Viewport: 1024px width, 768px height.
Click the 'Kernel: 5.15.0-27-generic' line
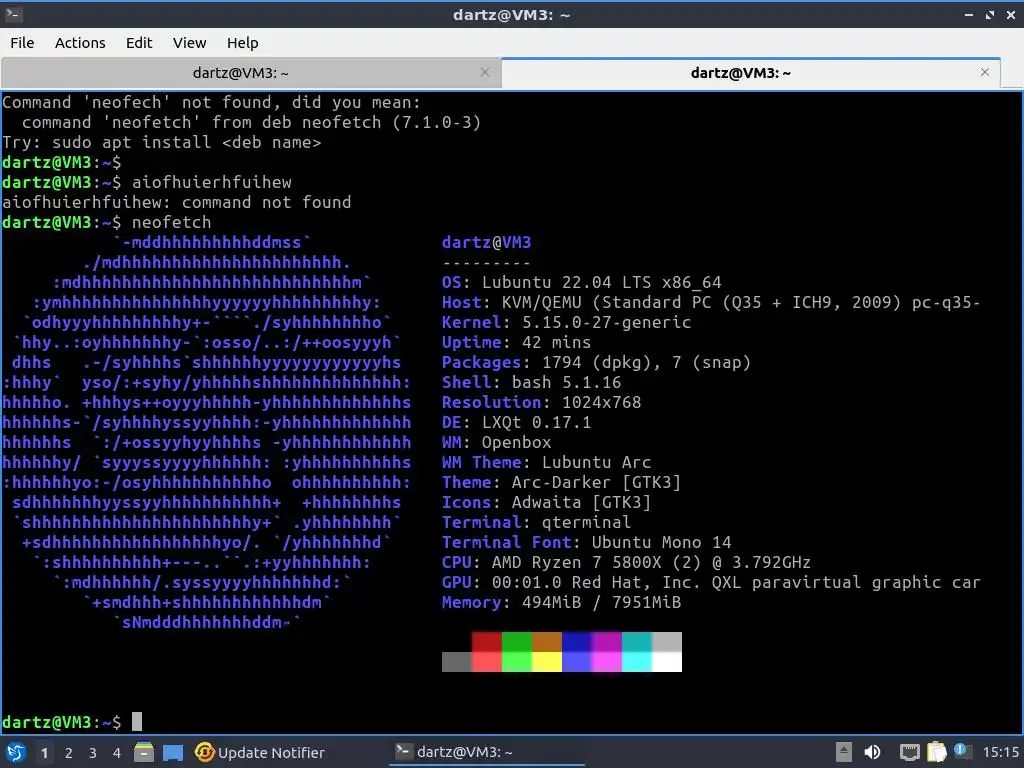point(566,323)
